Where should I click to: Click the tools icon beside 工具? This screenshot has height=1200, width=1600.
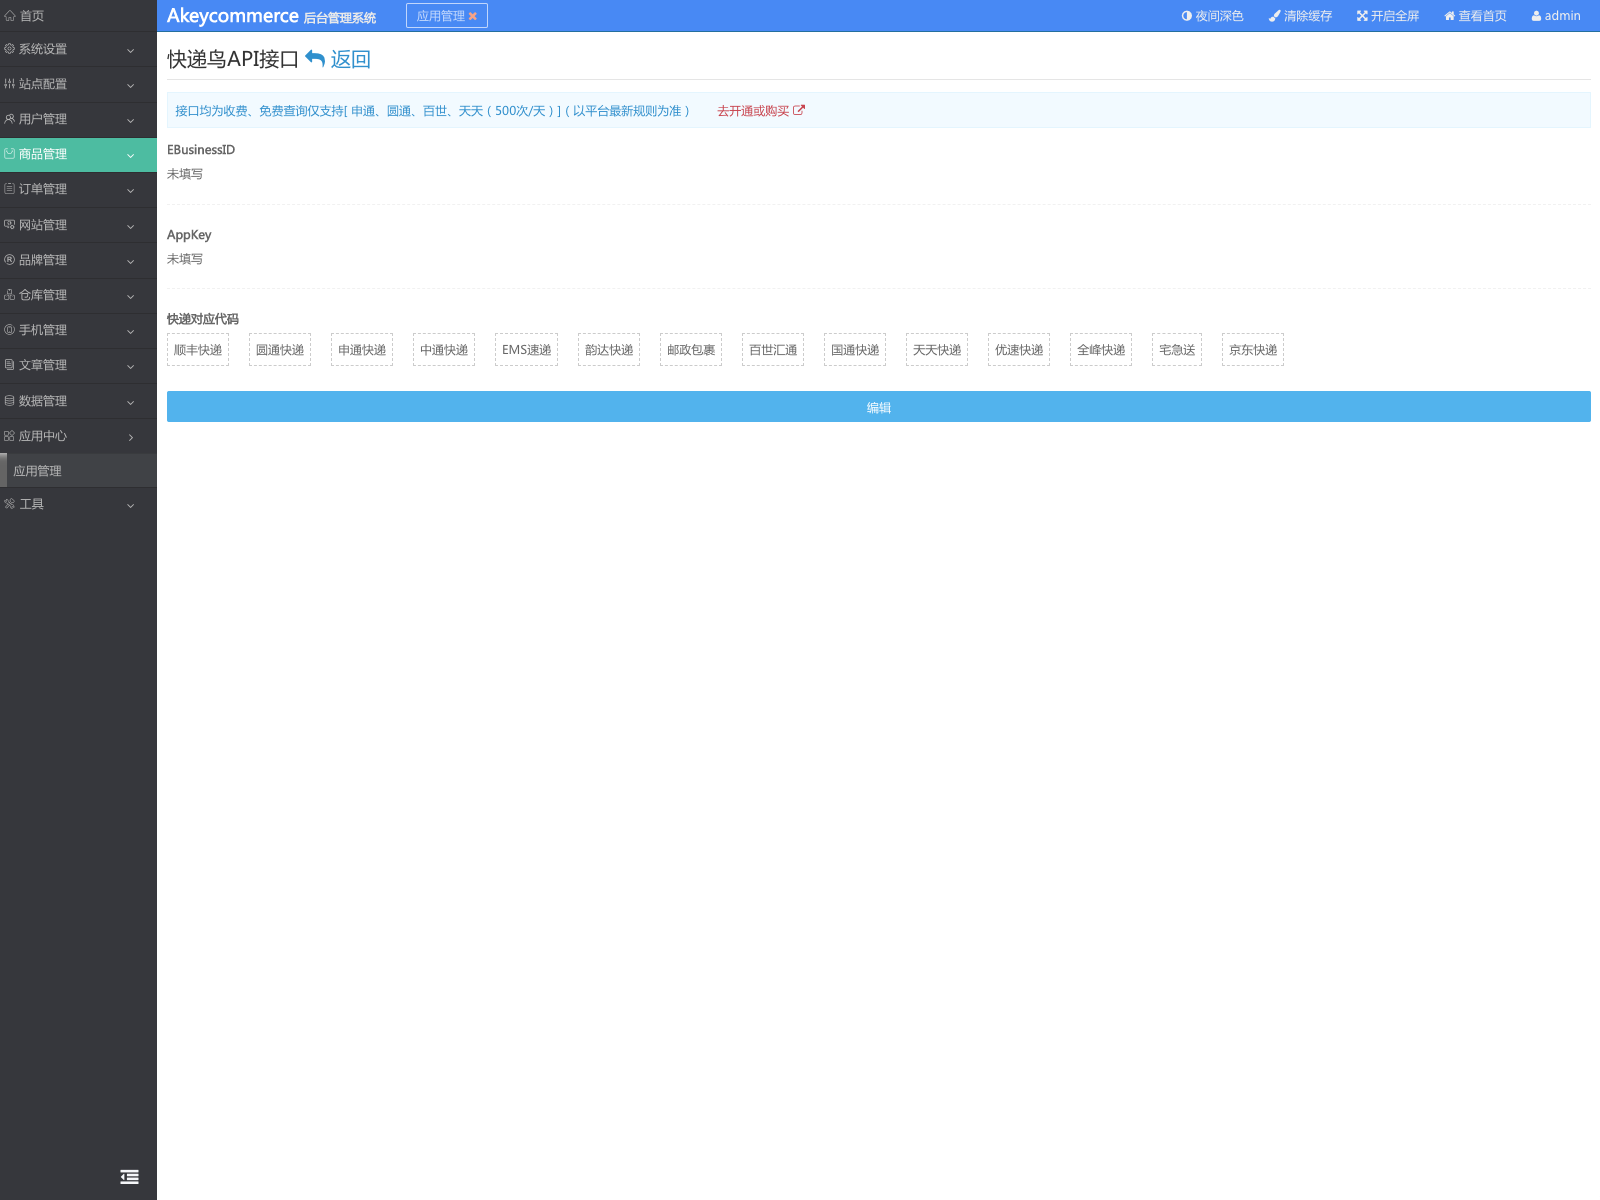10,504
